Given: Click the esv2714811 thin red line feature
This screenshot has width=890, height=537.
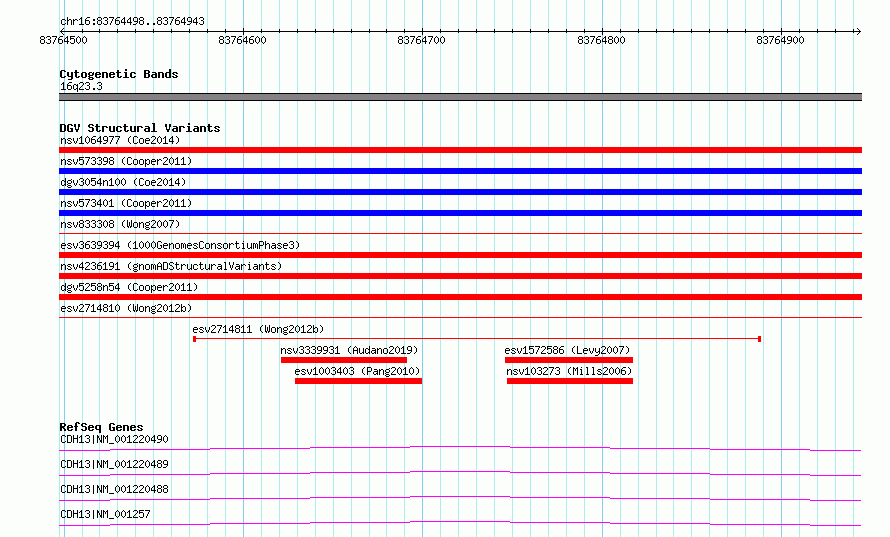Looking at the screenshot, I should [x=477, y=339].
